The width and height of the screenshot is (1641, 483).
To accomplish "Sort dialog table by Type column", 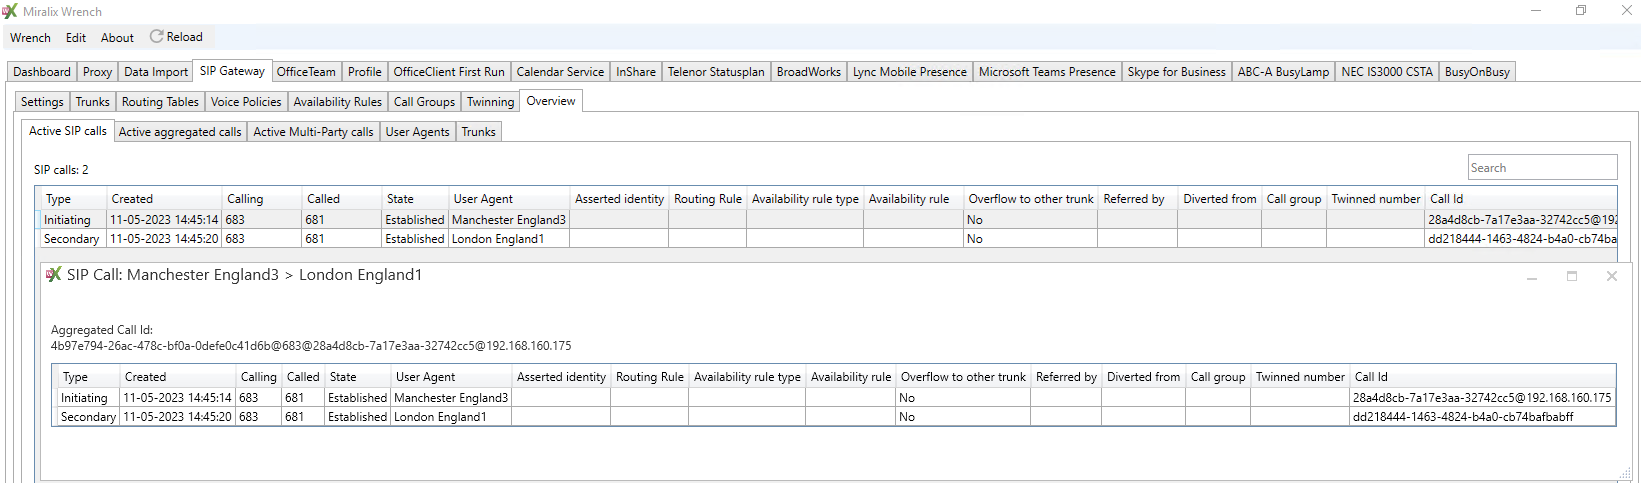I will [88, 377].
